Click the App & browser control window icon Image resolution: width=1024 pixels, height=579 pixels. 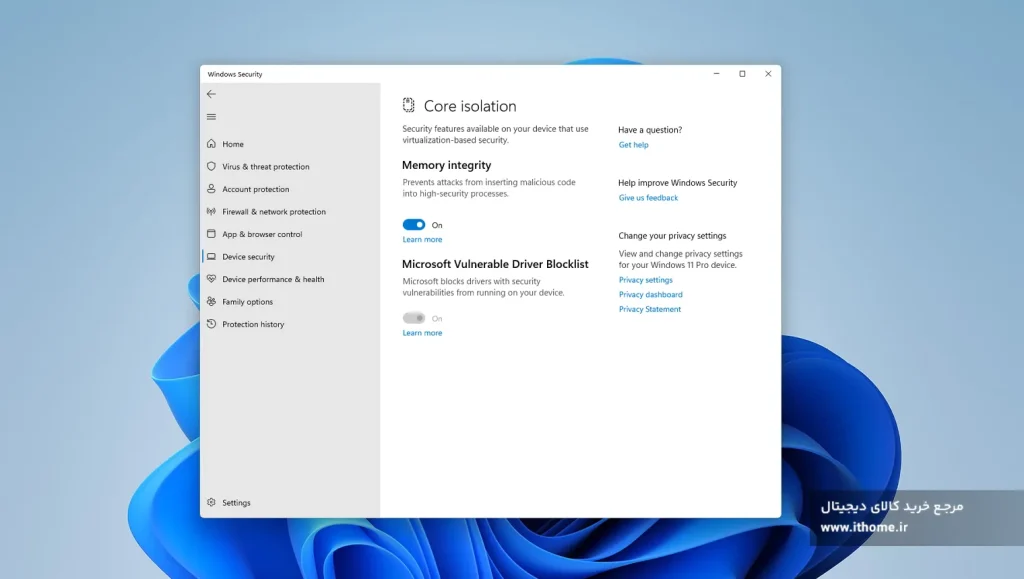point(211,234)
